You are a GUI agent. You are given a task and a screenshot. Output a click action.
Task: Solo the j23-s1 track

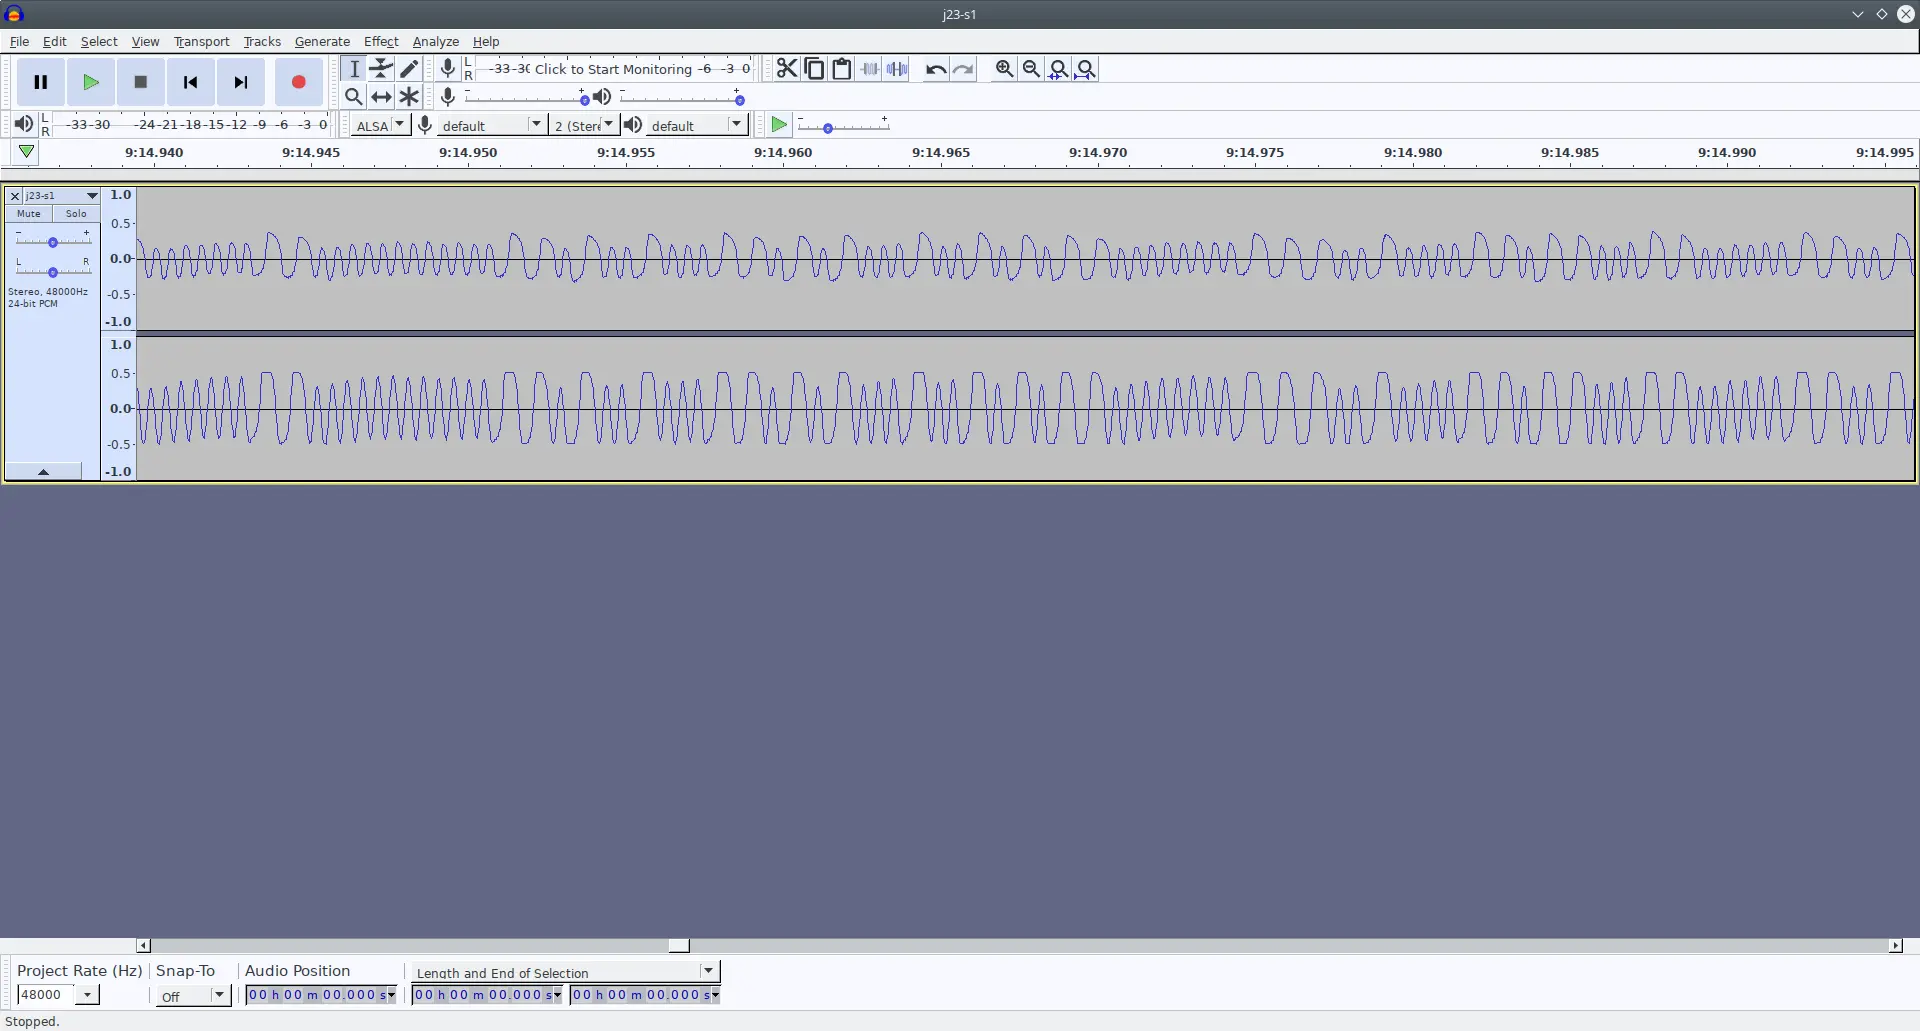click(x=76, y=214)
